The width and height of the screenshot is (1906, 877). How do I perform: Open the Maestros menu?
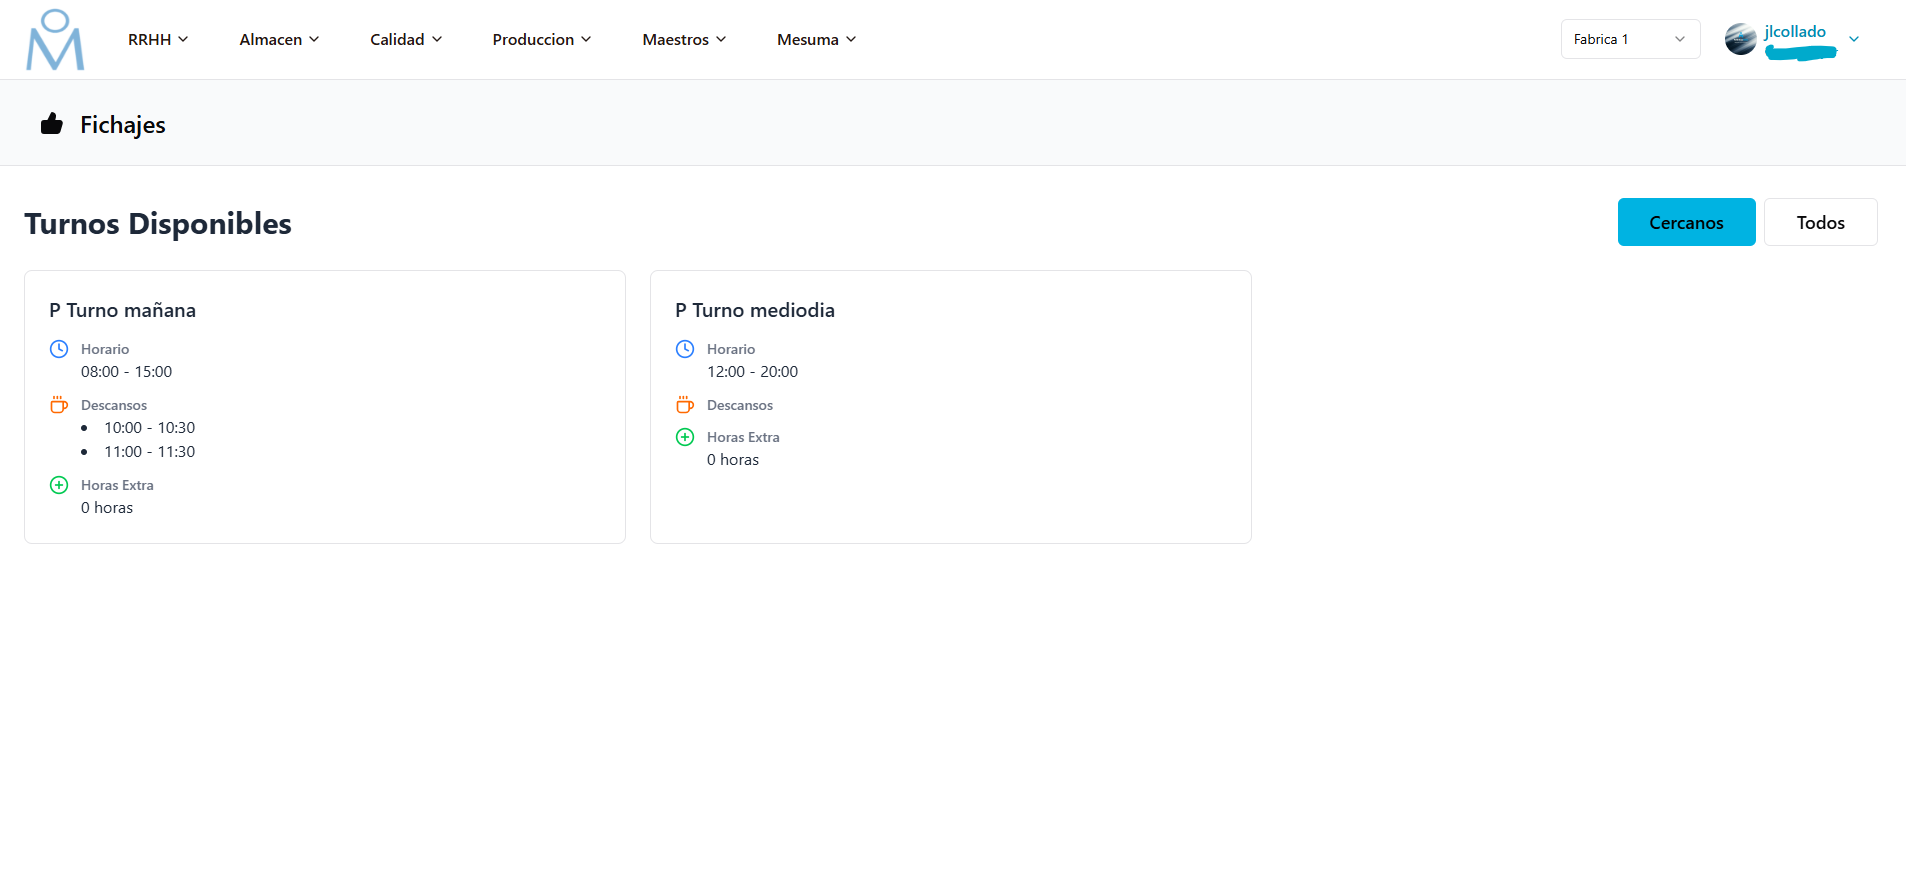point(684,39)
